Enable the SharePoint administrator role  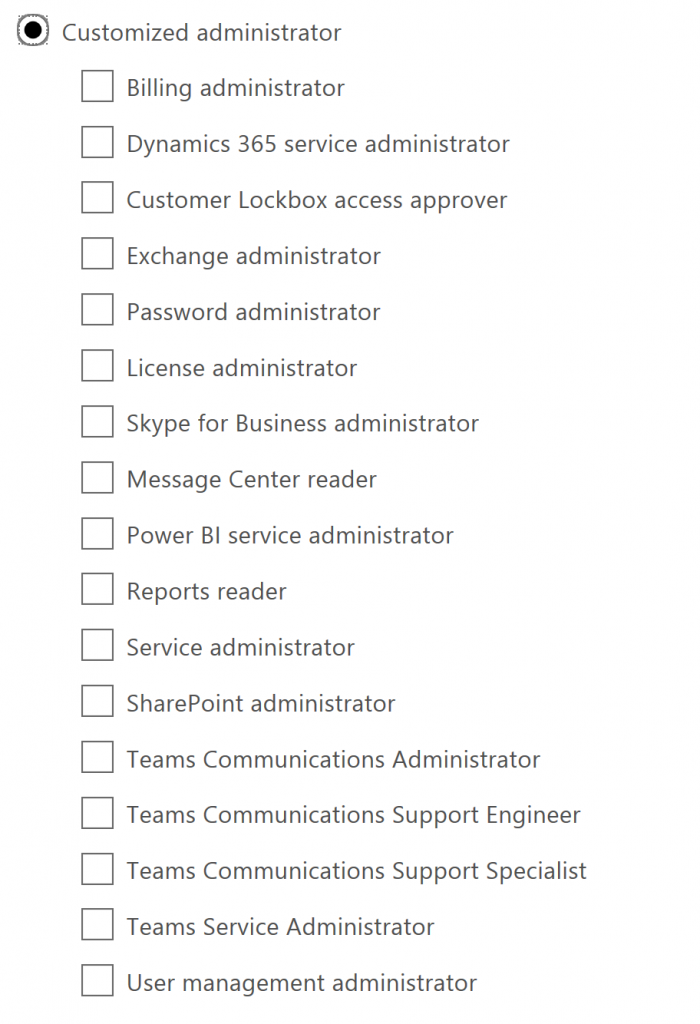click(x=97, y=701)
